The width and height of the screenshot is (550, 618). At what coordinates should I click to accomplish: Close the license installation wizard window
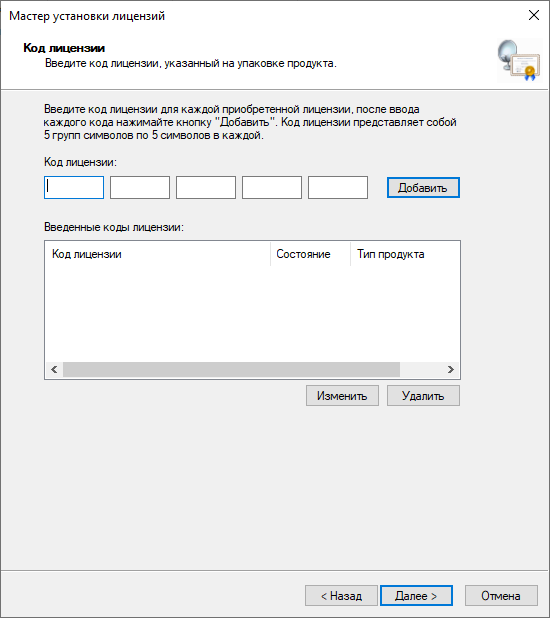click(533, 15)
